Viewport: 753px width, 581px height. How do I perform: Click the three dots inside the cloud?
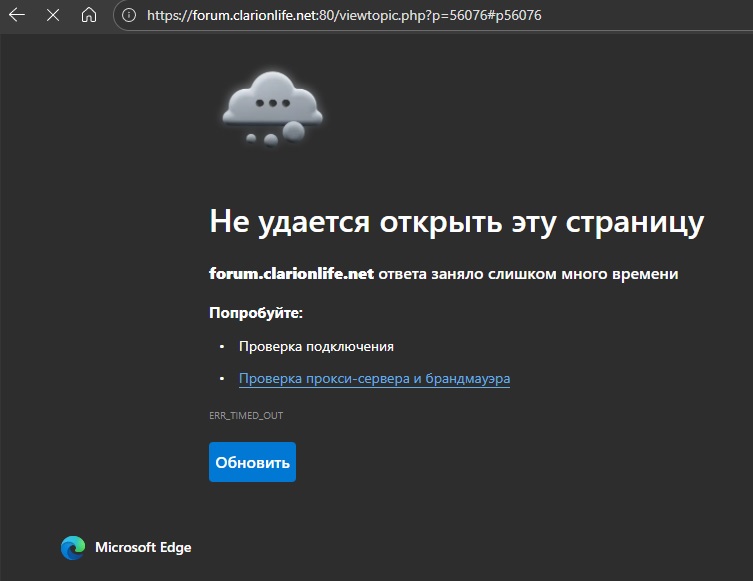click(x=272, y=102)
